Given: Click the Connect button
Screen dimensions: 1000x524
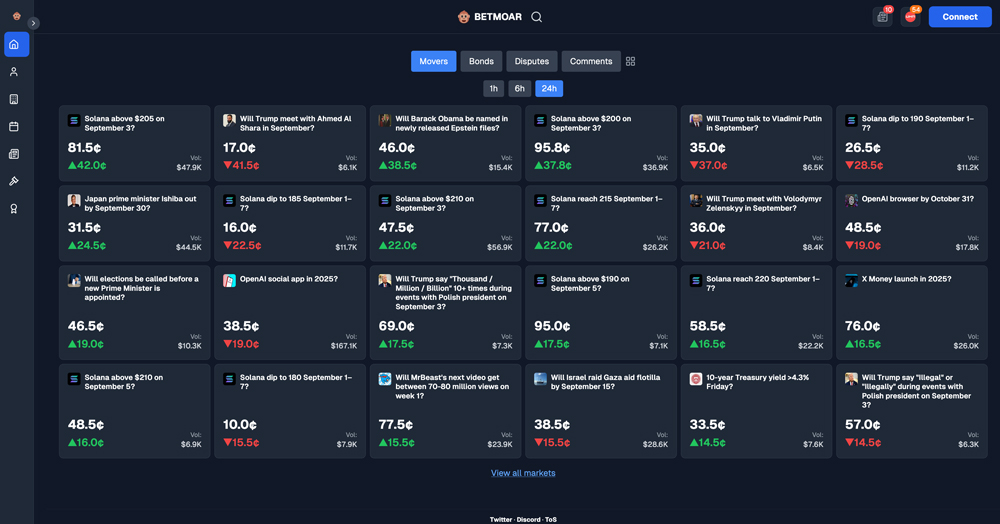Looking at the screenshot, I should [960, 17].
